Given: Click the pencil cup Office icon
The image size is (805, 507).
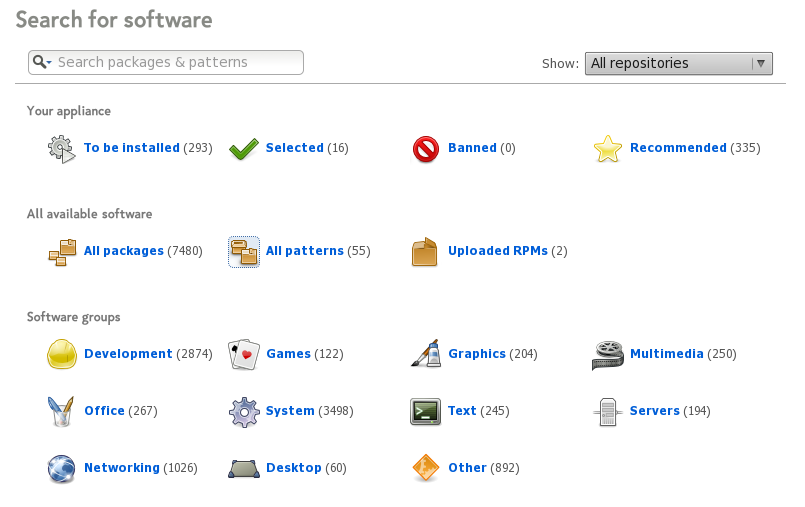Looking at the screenshot, I should [61, 412].
